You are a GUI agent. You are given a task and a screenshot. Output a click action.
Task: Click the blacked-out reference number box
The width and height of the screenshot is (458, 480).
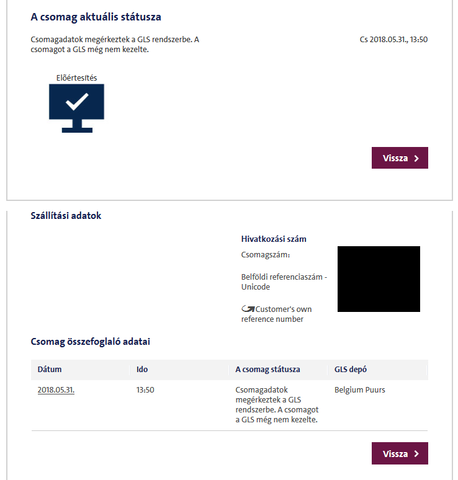coord(379,279)
